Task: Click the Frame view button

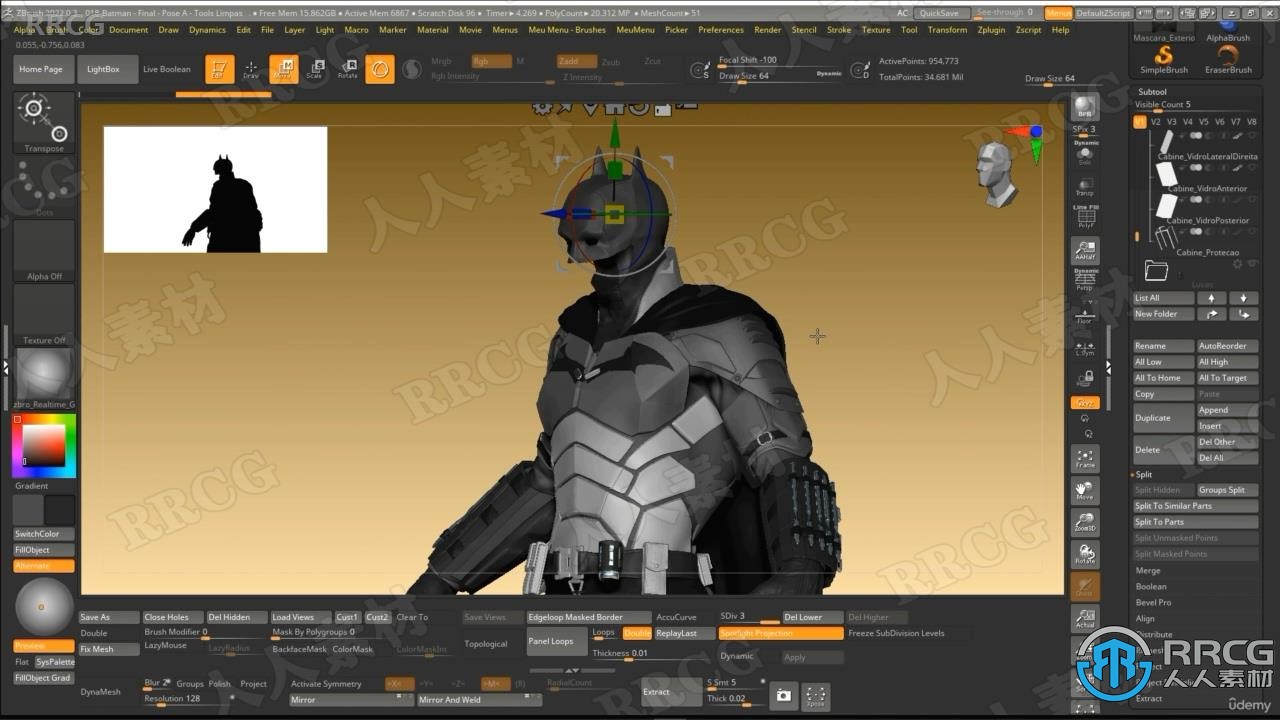Action: click(x=1085, y=458)
